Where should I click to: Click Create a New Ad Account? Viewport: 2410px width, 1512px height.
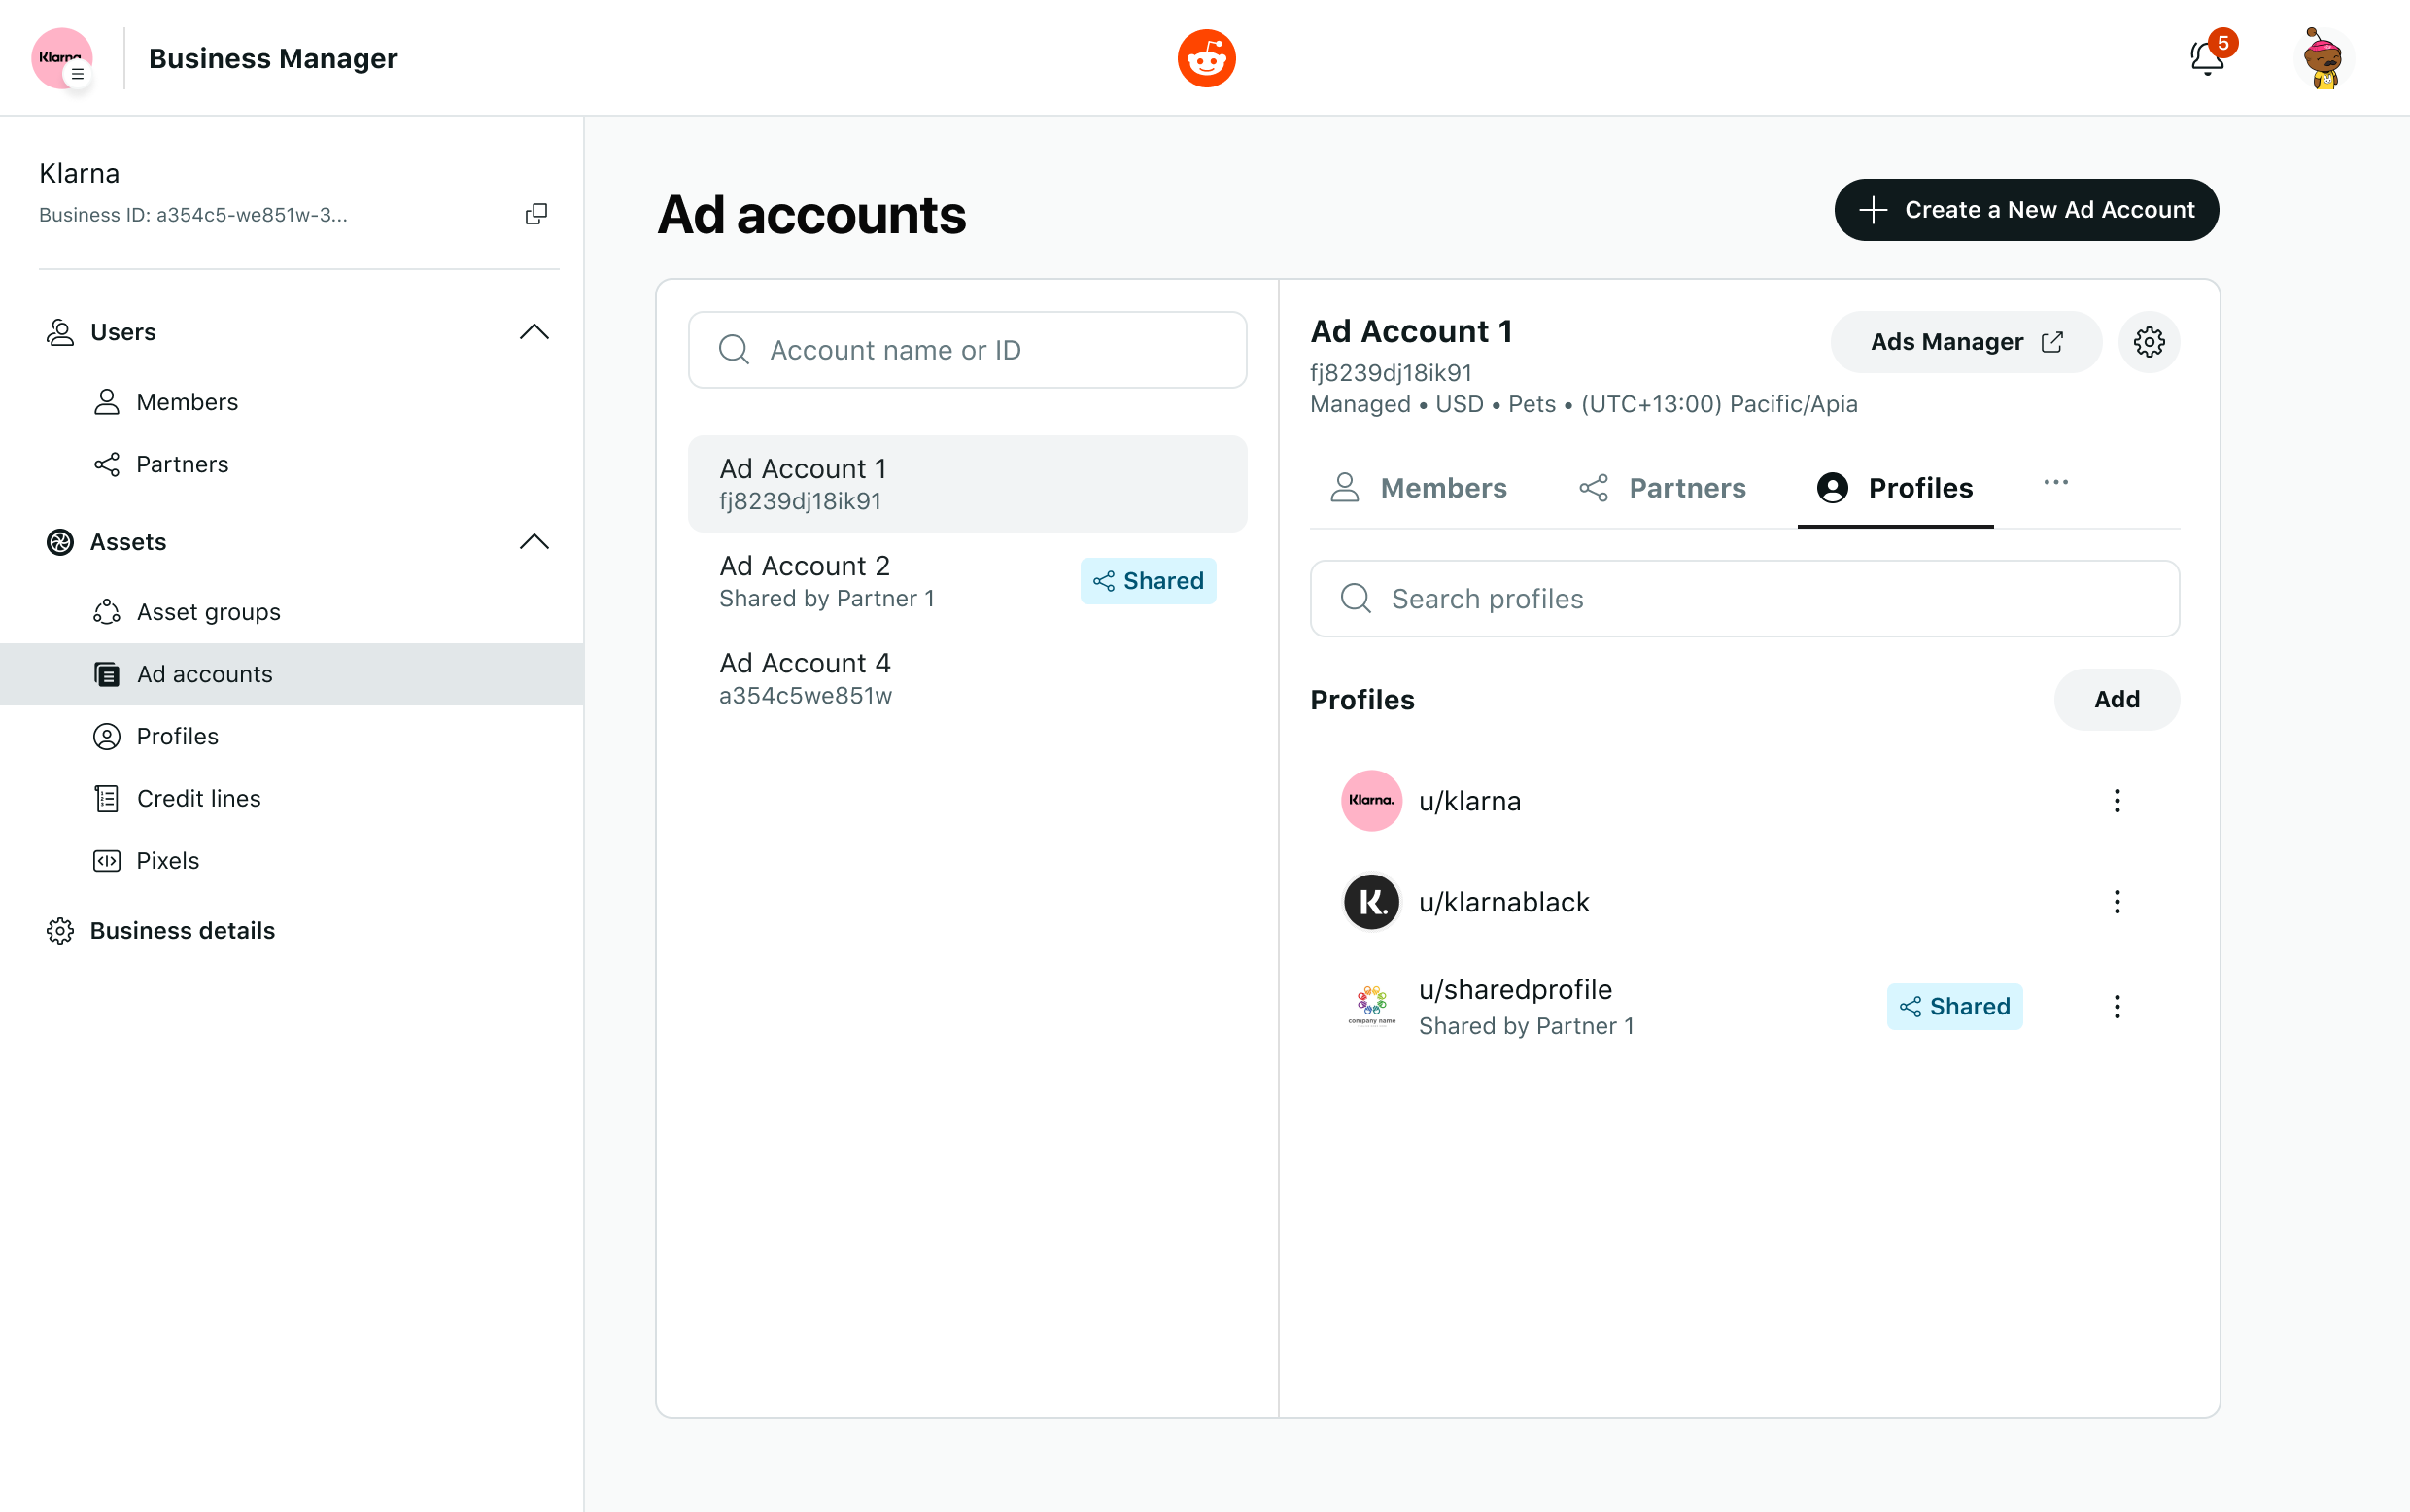pyautogui.click(x=2026, y=210)
